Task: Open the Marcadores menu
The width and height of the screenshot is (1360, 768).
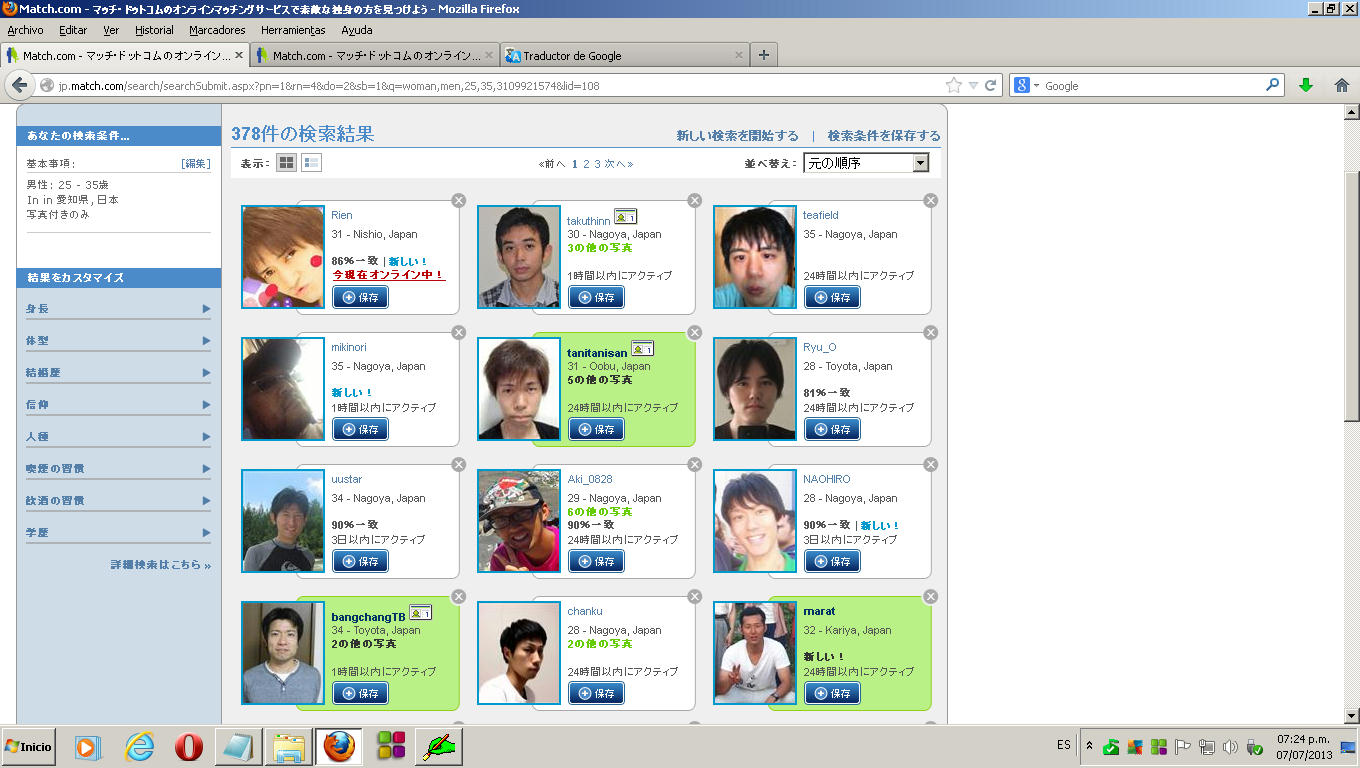Action: tap(217, 30)
